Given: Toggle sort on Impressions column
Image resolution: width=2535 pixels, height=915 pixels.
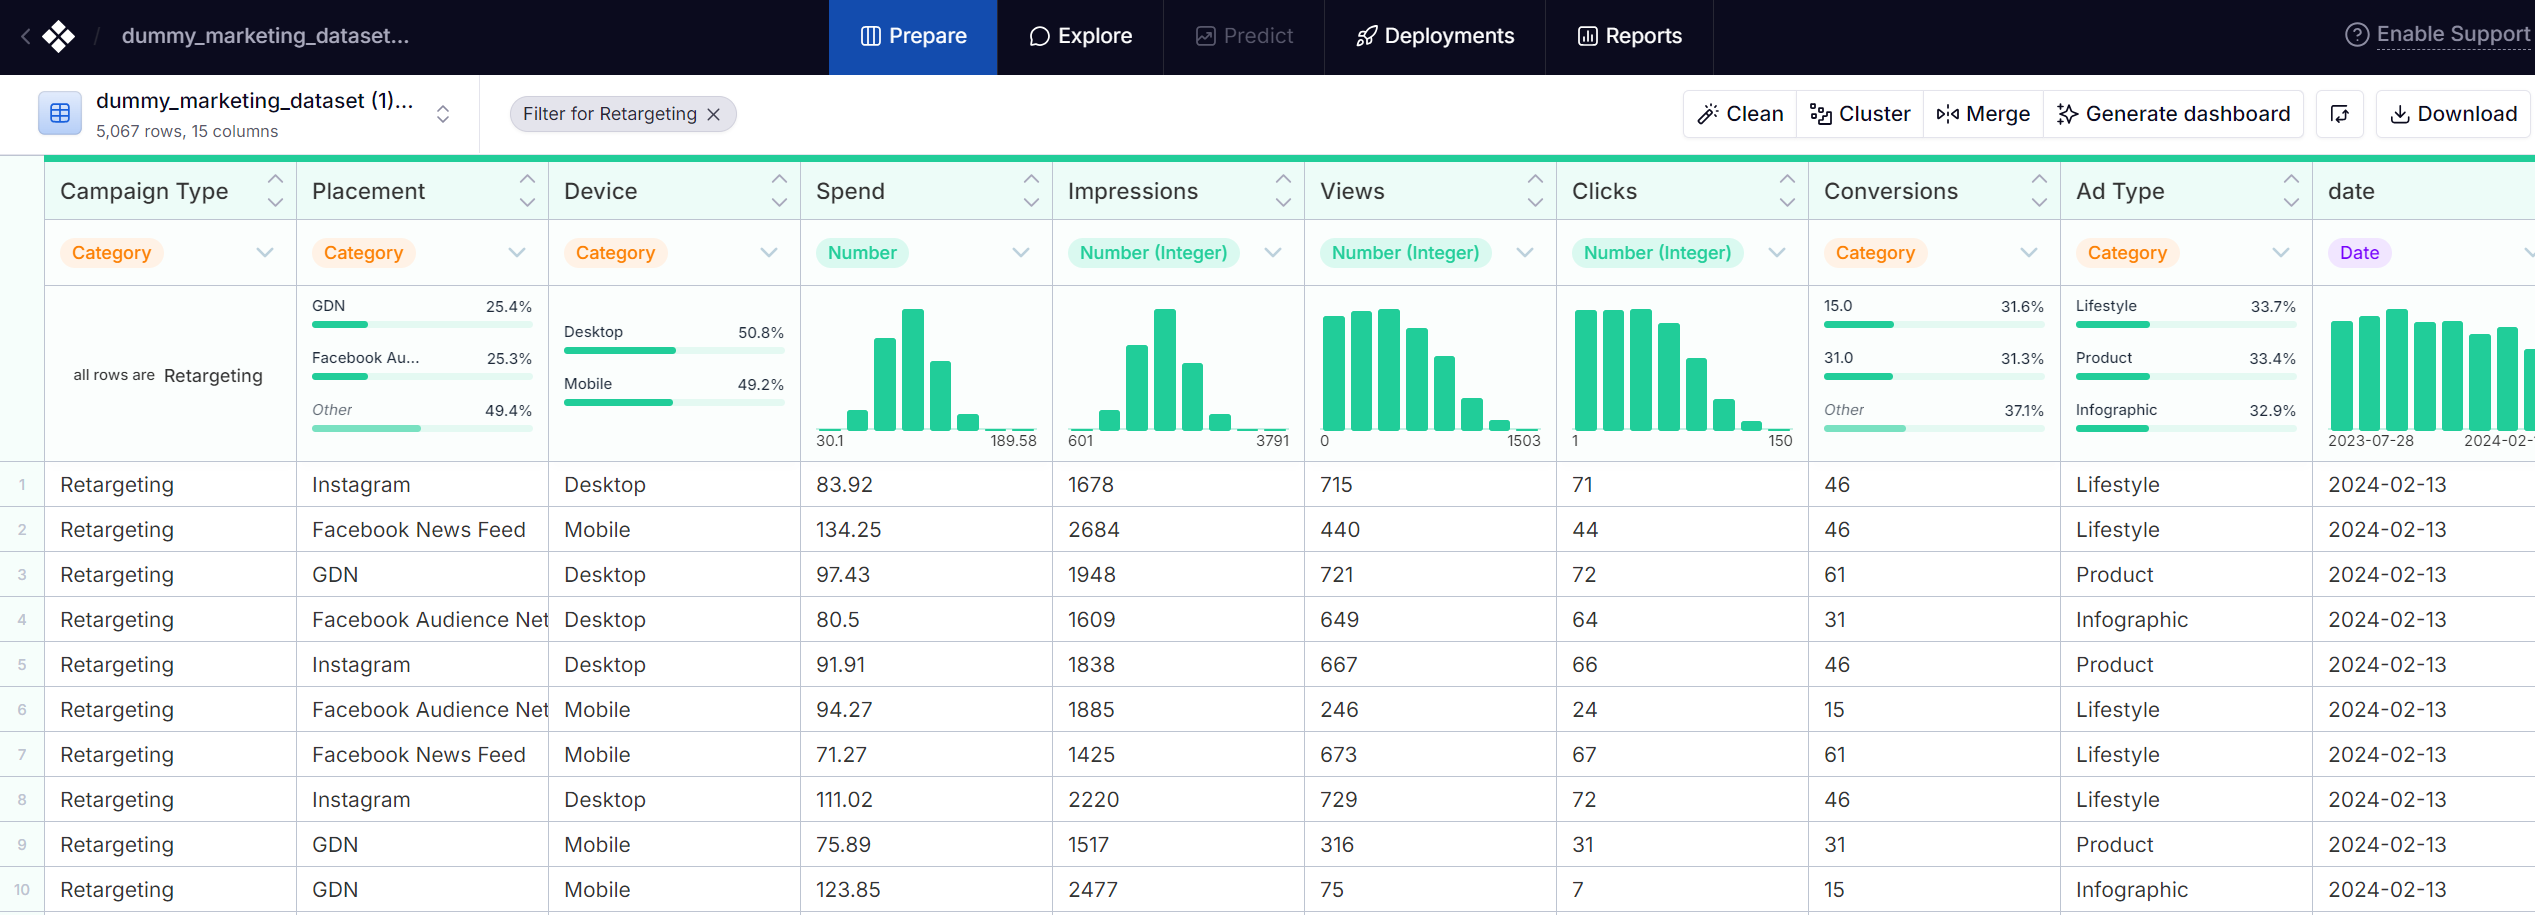Looking at the screenshot, I should (1283, 190).
